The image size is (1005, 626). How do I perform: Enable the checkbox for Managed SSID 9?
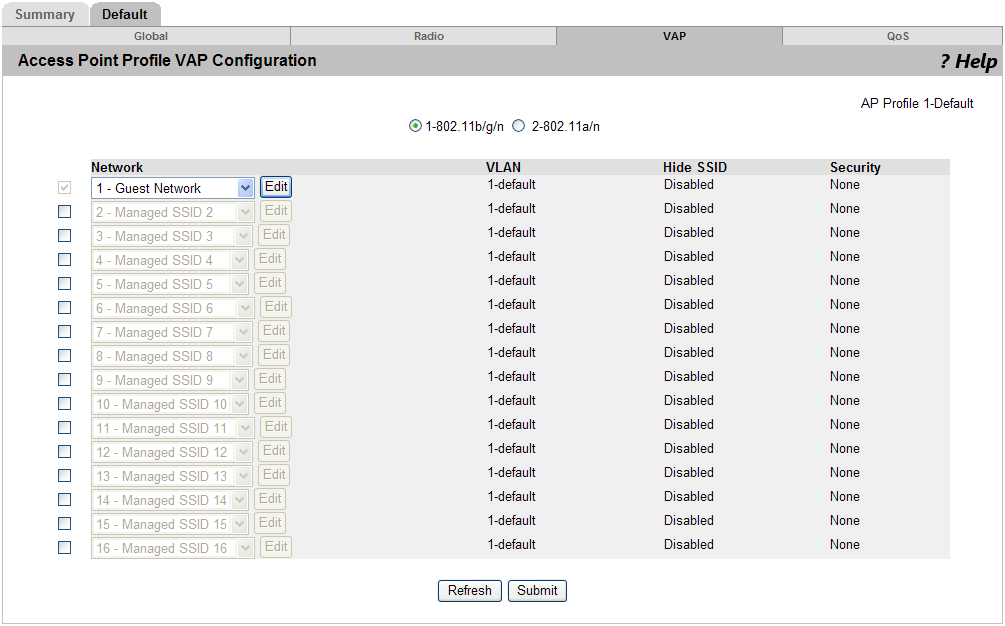click(65, 379)
